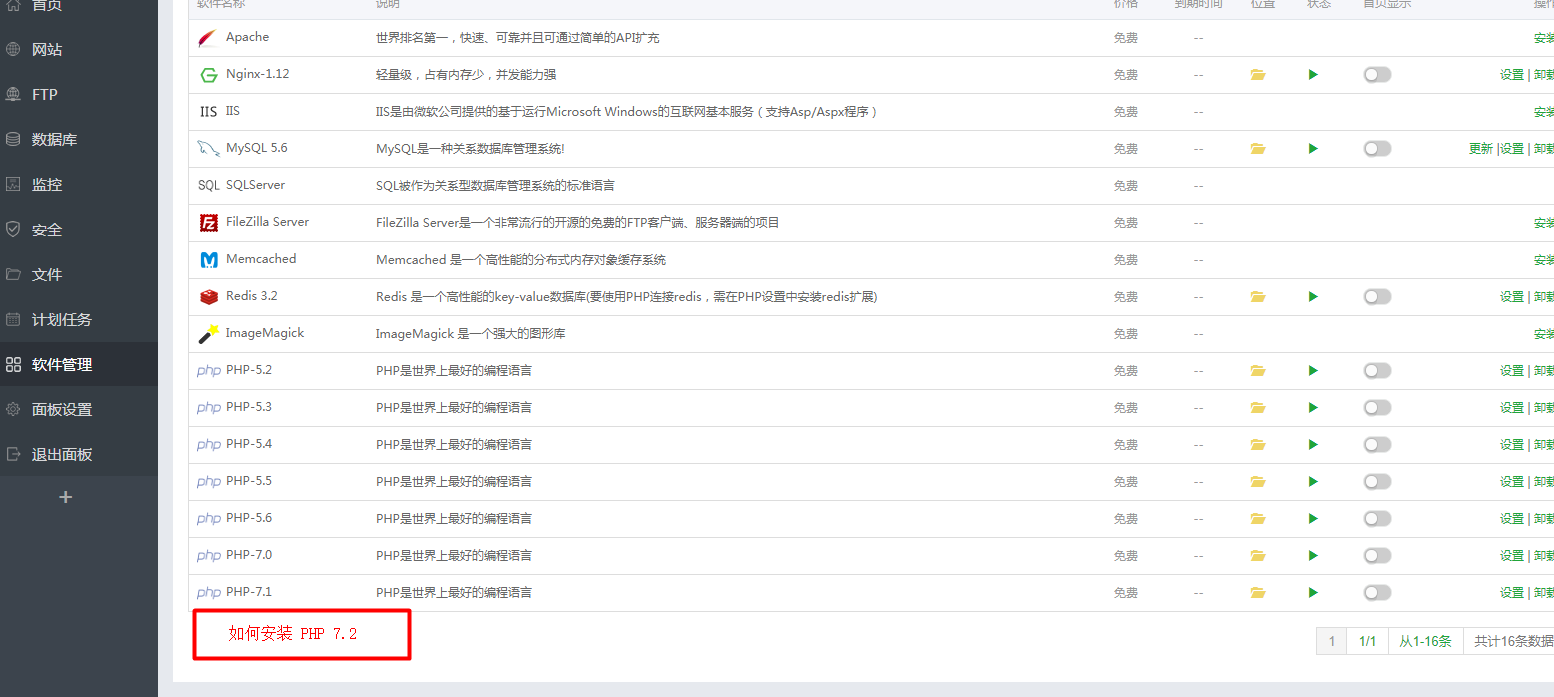Open the PHP-5.2 folder location icon

[1258, 371]
